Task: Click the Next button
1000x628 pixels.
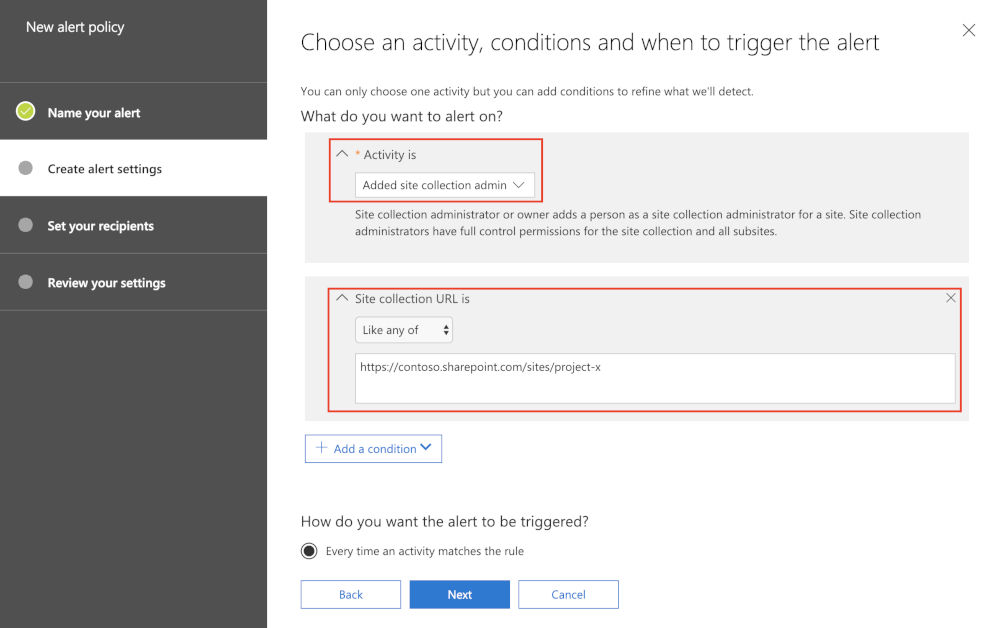Action: (460, 594)
